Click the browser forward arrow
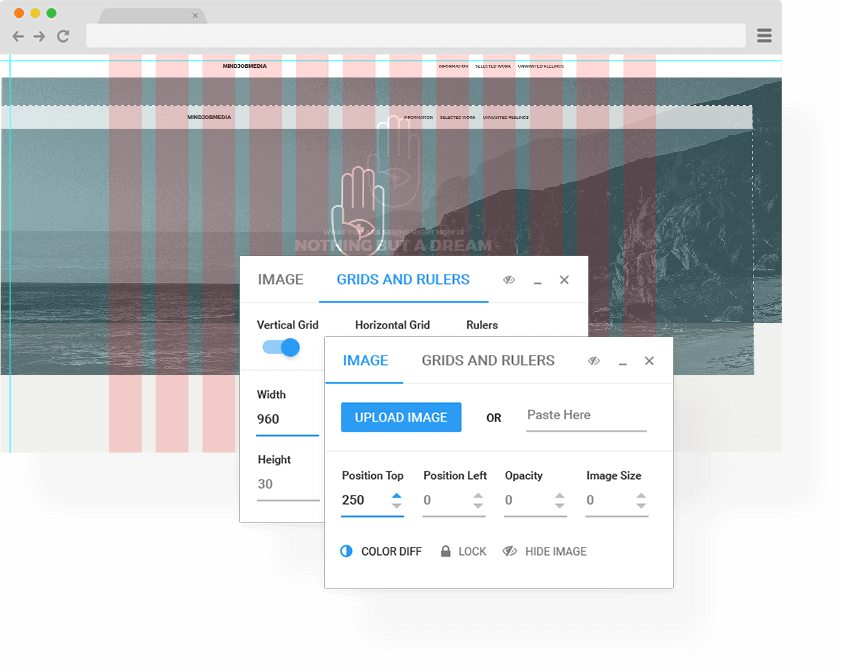The image size is (842, 668). [39, 37]
